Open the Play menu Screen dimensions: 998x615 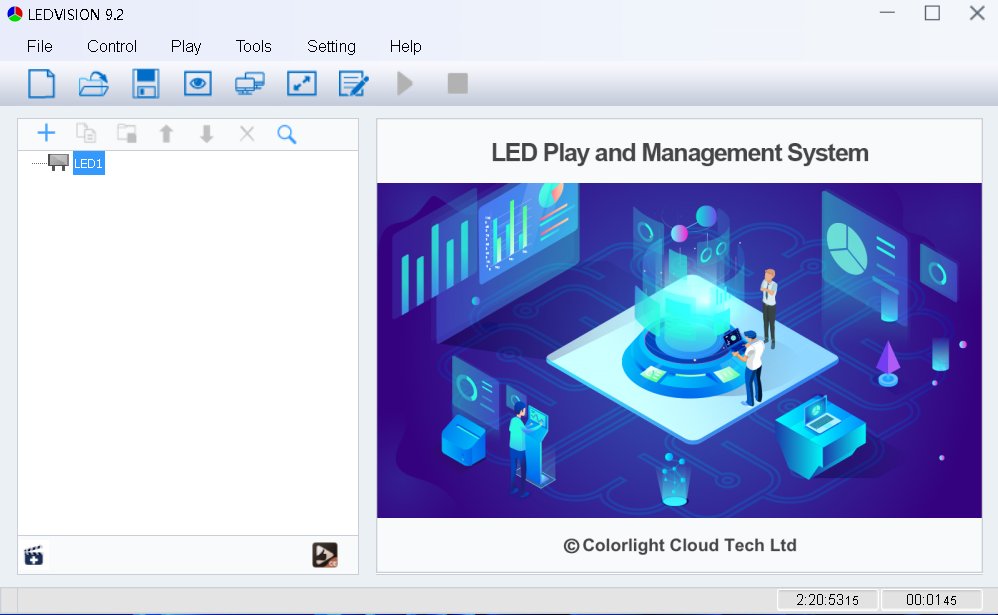point(186,46)
